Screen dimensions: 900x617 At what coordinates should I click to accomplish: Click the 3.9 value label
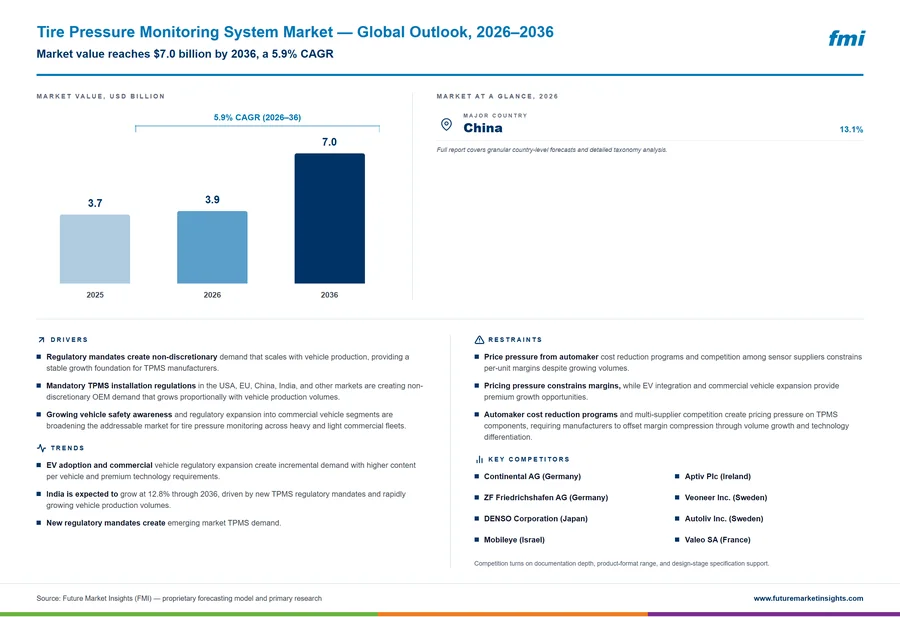coord(212,200)
